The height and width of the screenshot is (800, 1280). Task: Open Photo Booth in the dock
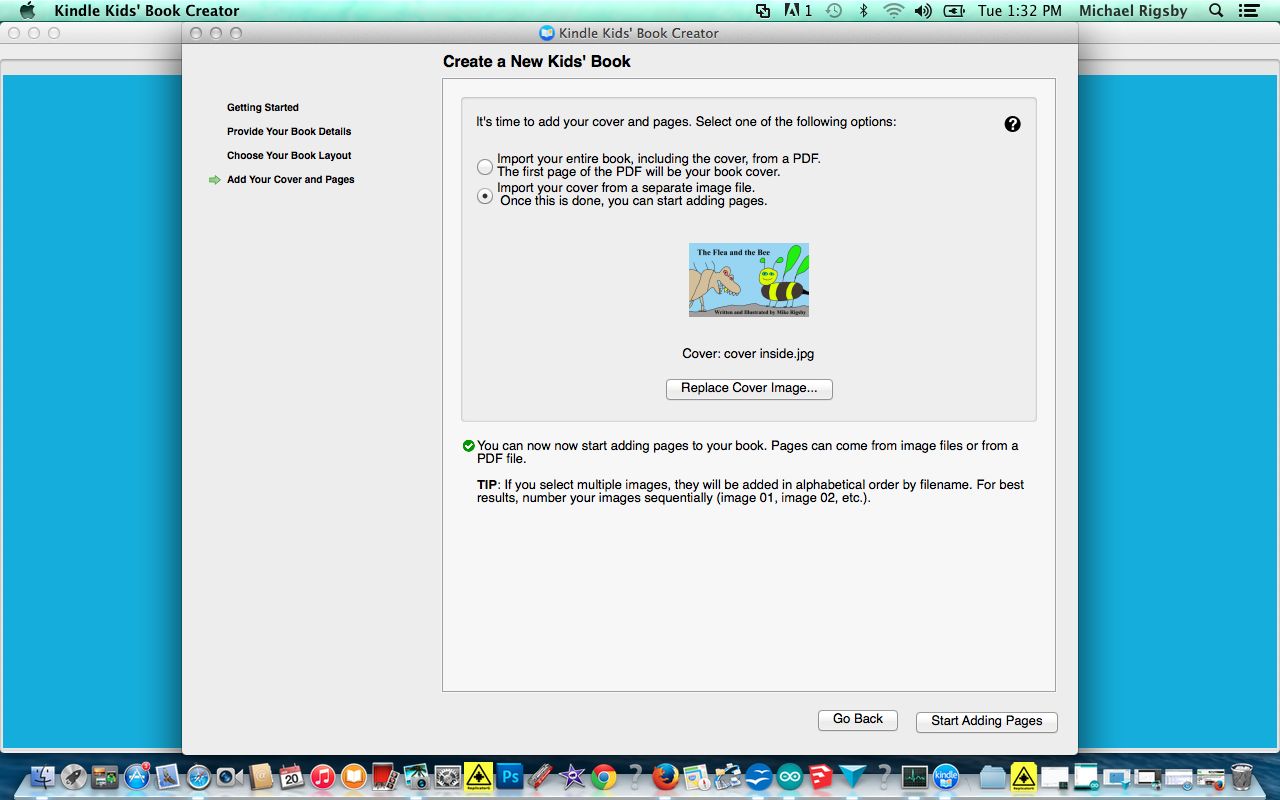pos(385,776)
